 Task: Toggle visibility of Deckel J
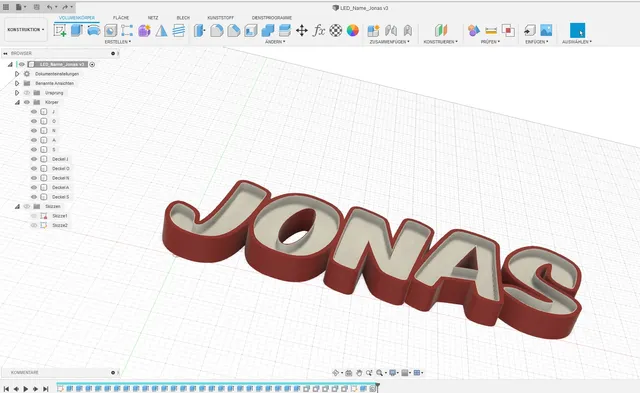point(34,159)
